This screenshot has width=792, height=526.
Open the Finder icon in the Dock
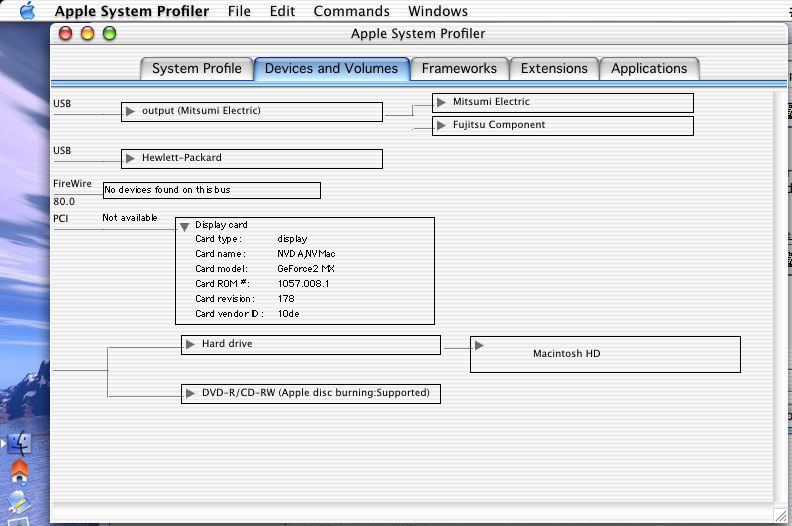(x=19, y=444)
